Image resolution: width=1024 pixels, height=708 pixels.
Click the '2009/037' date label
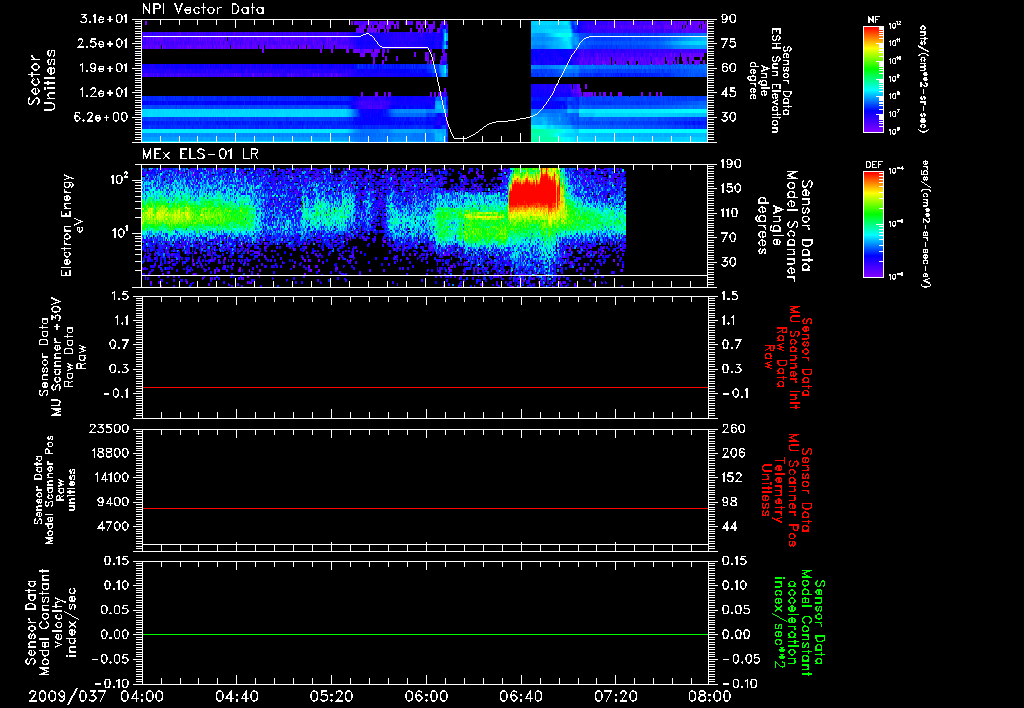67,696
